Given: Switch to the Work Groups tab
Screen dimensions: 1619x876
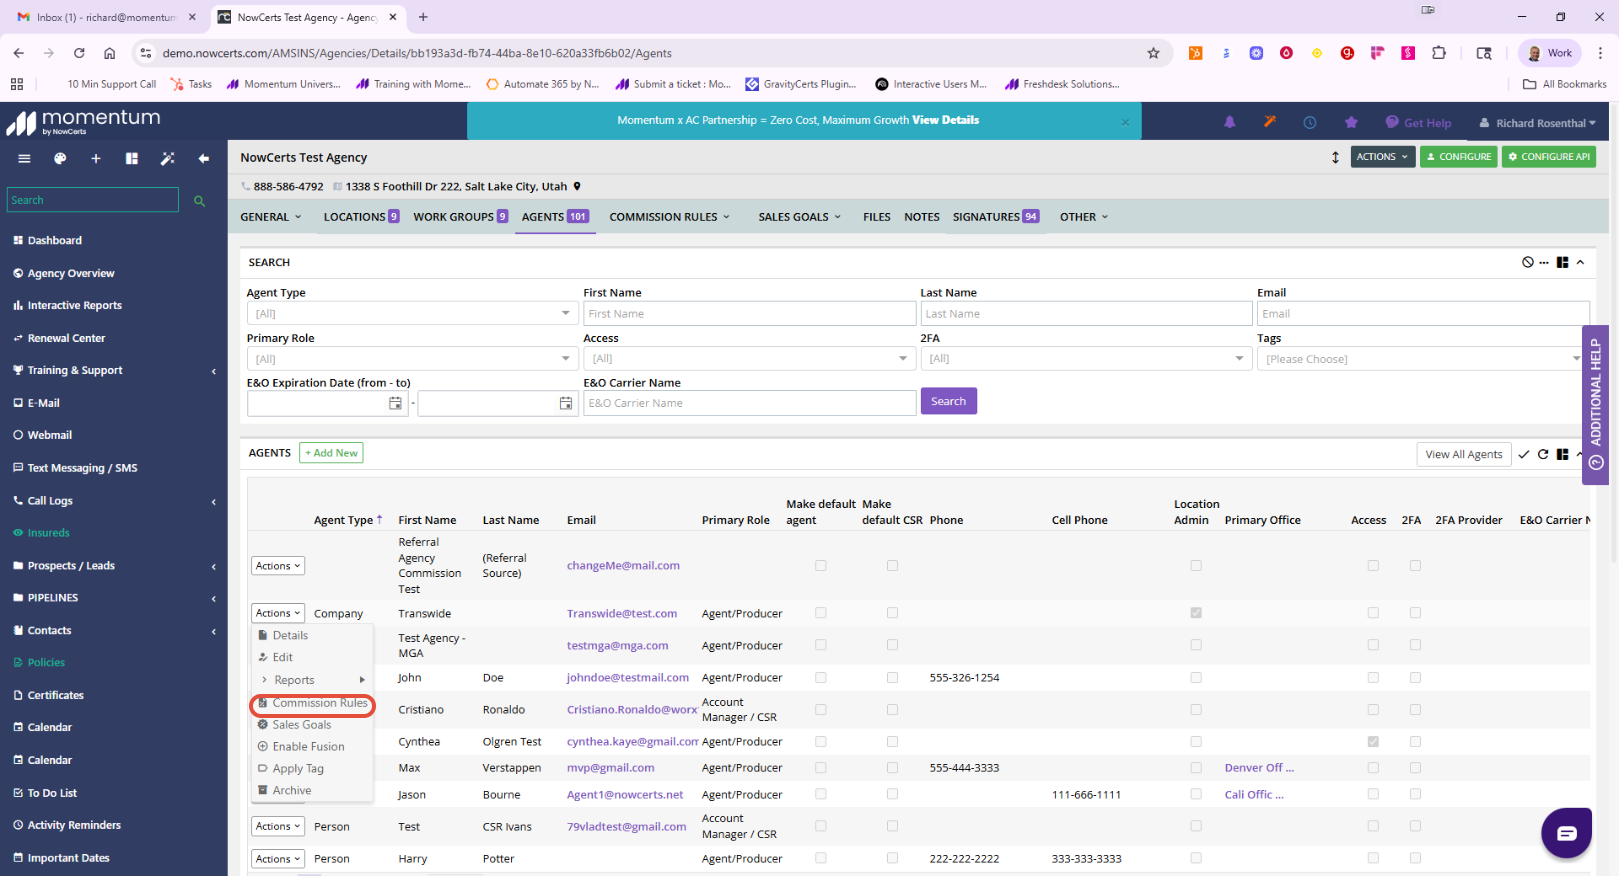Looking at the screenshot, I should point(461,217).
